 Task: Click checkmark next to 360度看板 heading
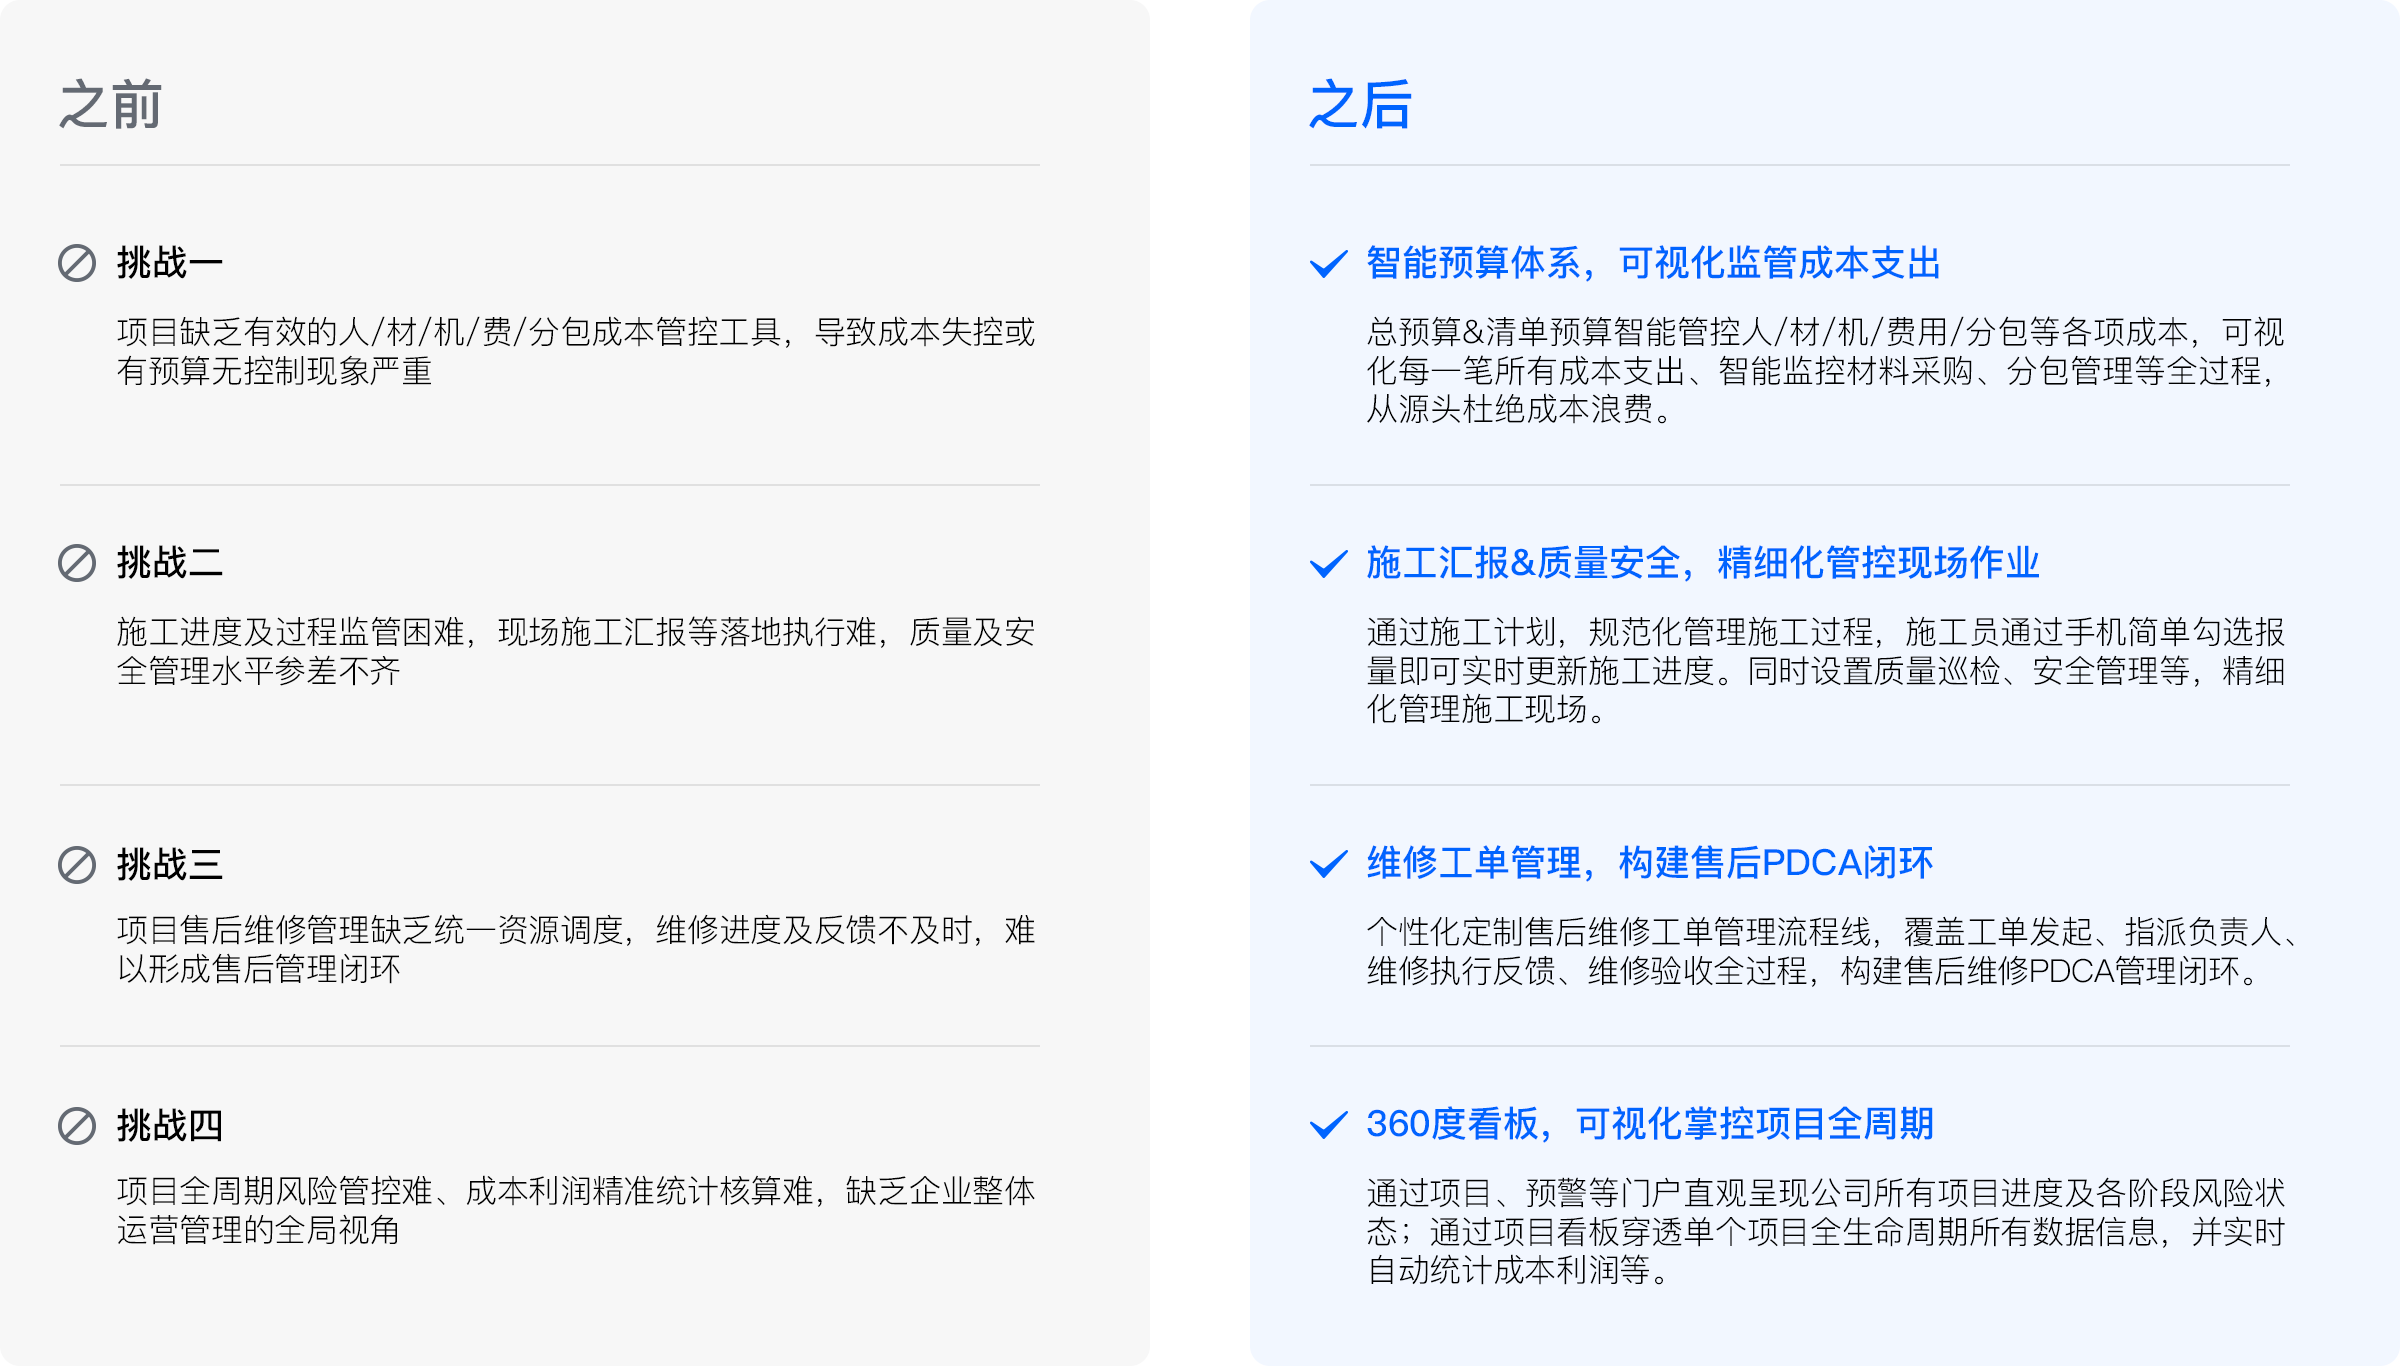click(x=1328, y=1125)
